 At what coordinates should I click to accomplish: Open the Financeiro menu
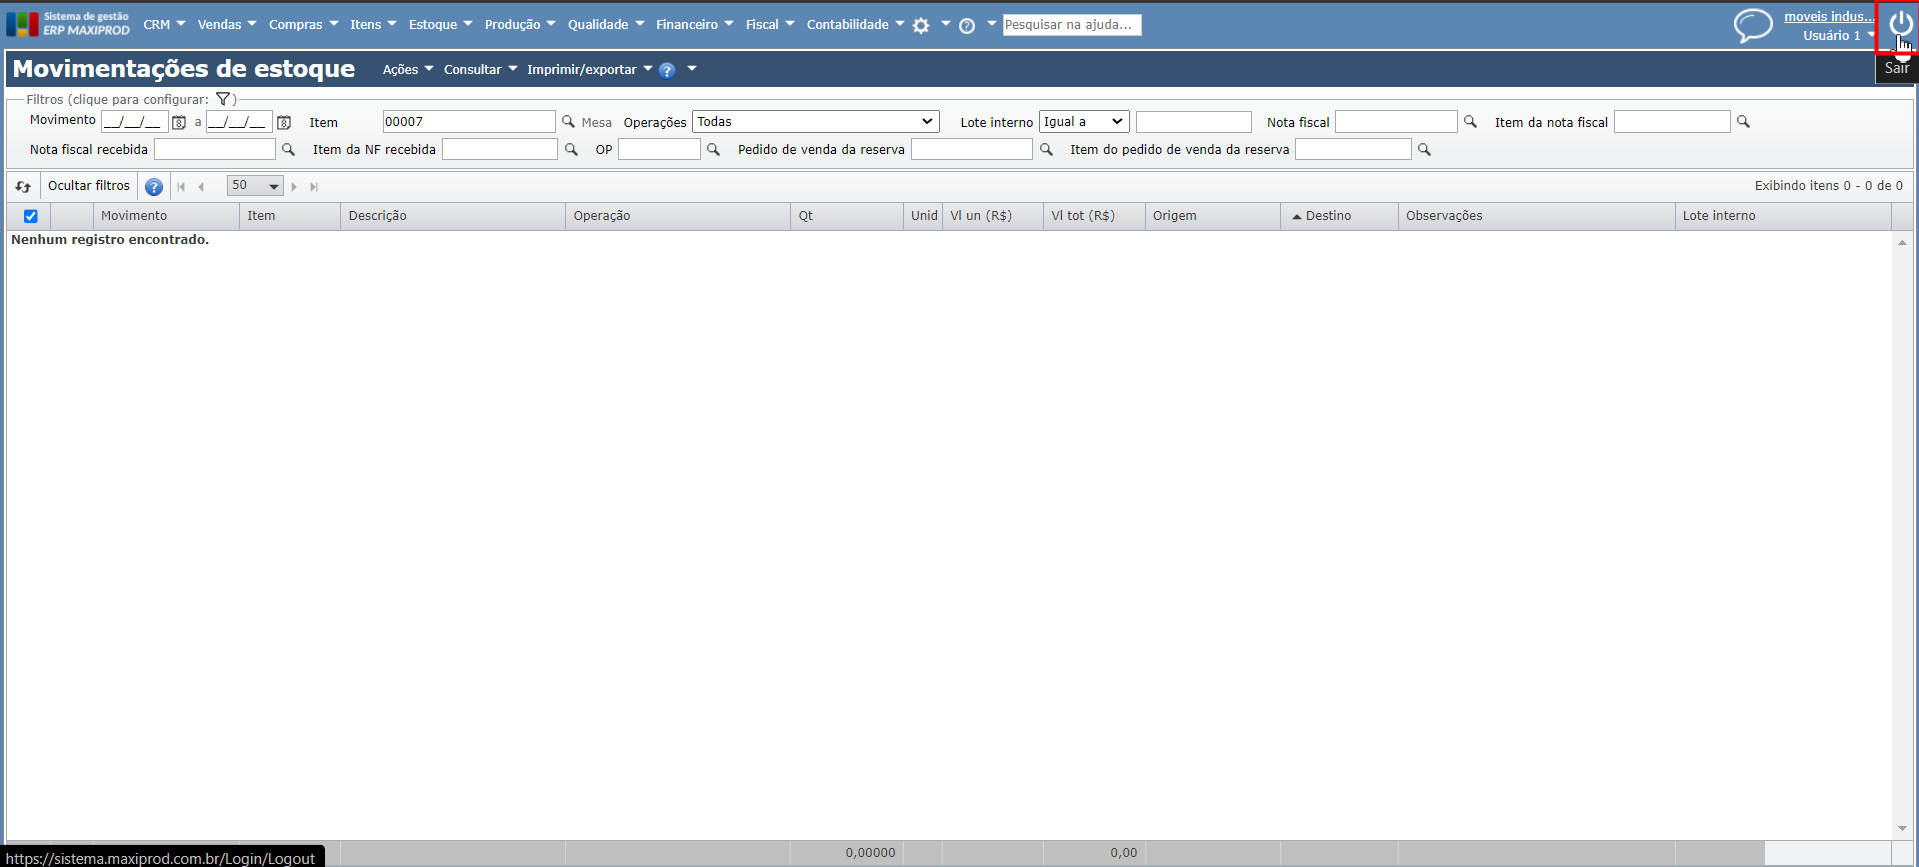pos(694,24)
